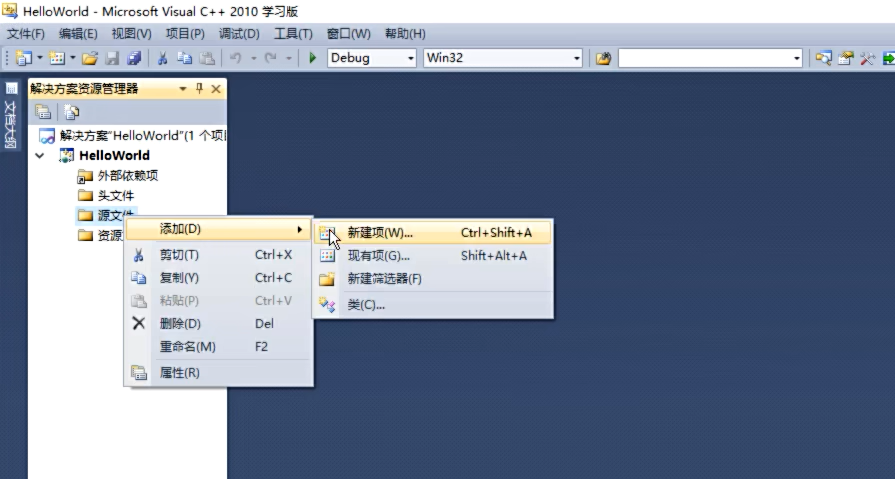Open the 帮助(H) menu
Image resolution: width=895 pixels, height=479 pixels.
405,34
